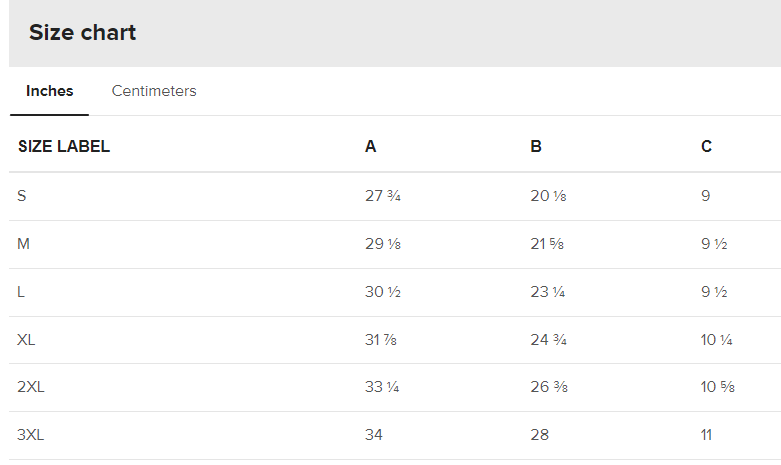Click the 21 ⅝ measurement in column B
This screenshot has width=781, height=465.
[x=548, y=244]
